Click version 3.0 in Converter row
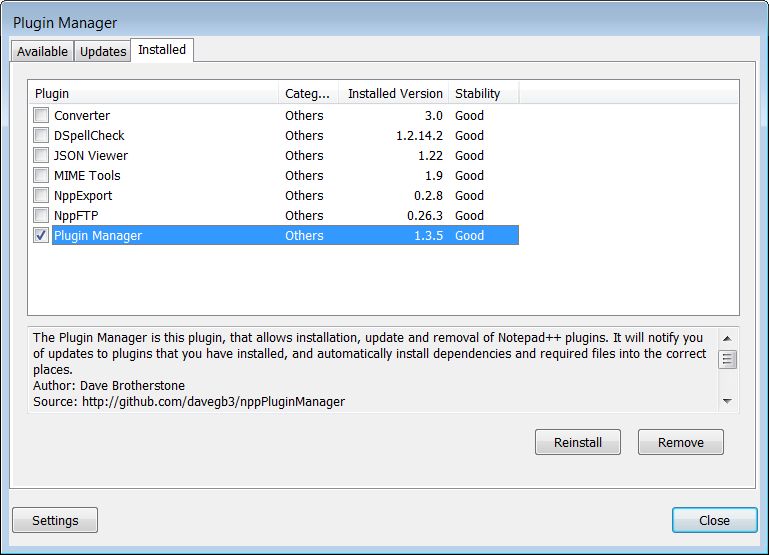Screen dimensions: 769x555 [434, 116]
